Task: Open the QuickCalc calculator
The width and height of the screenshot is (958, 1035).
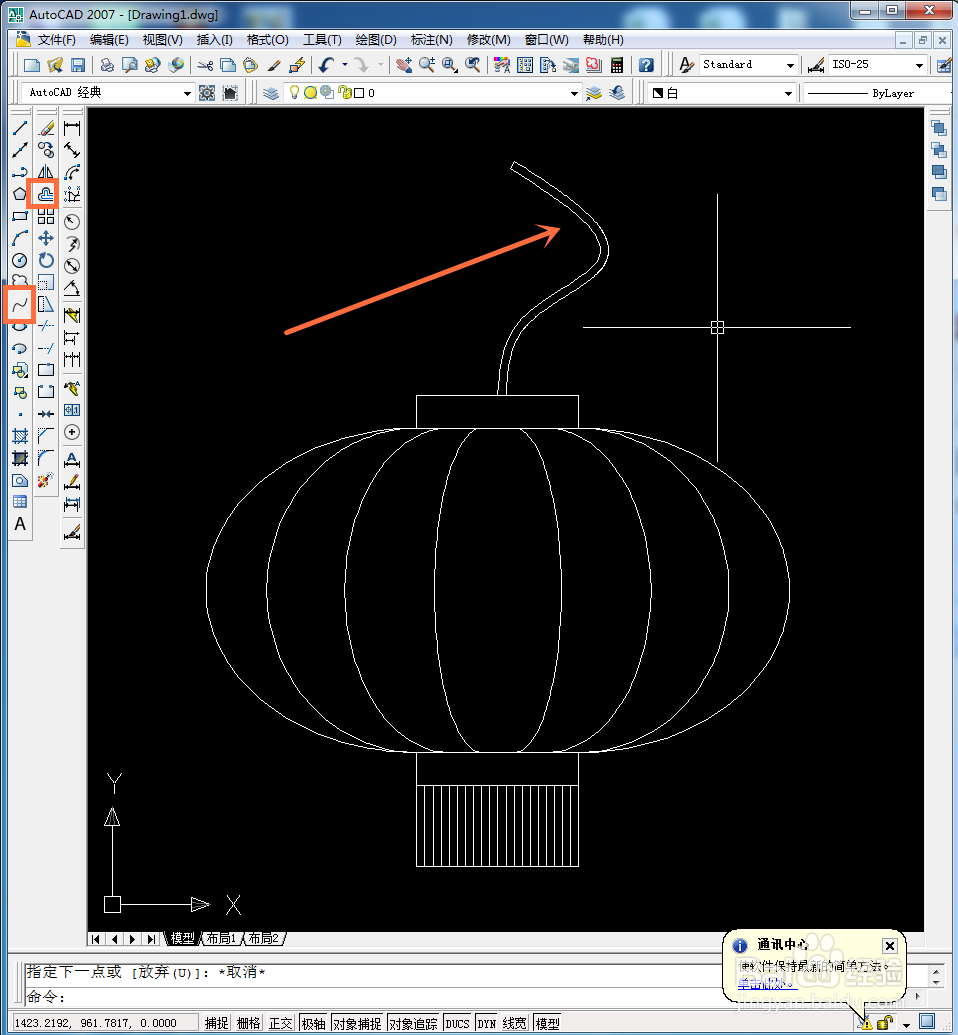Action: (617, 65)
